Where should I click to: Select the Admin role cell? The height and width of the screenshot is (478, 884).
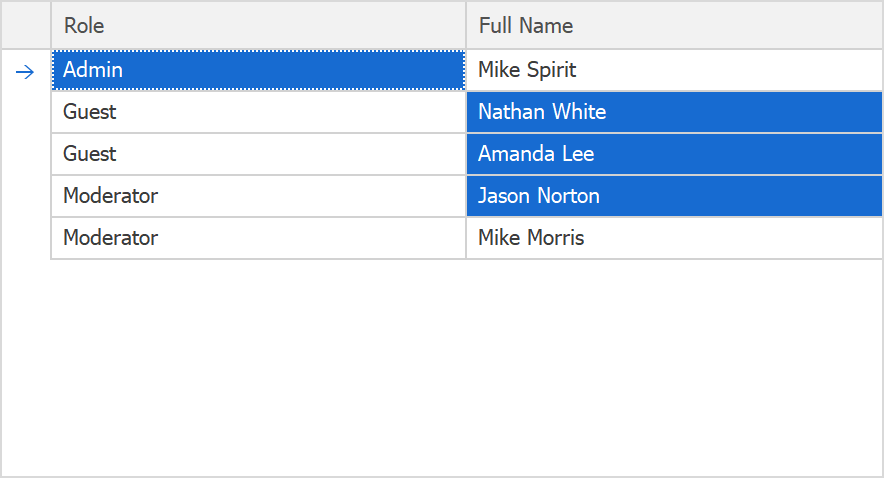(258, 70)
